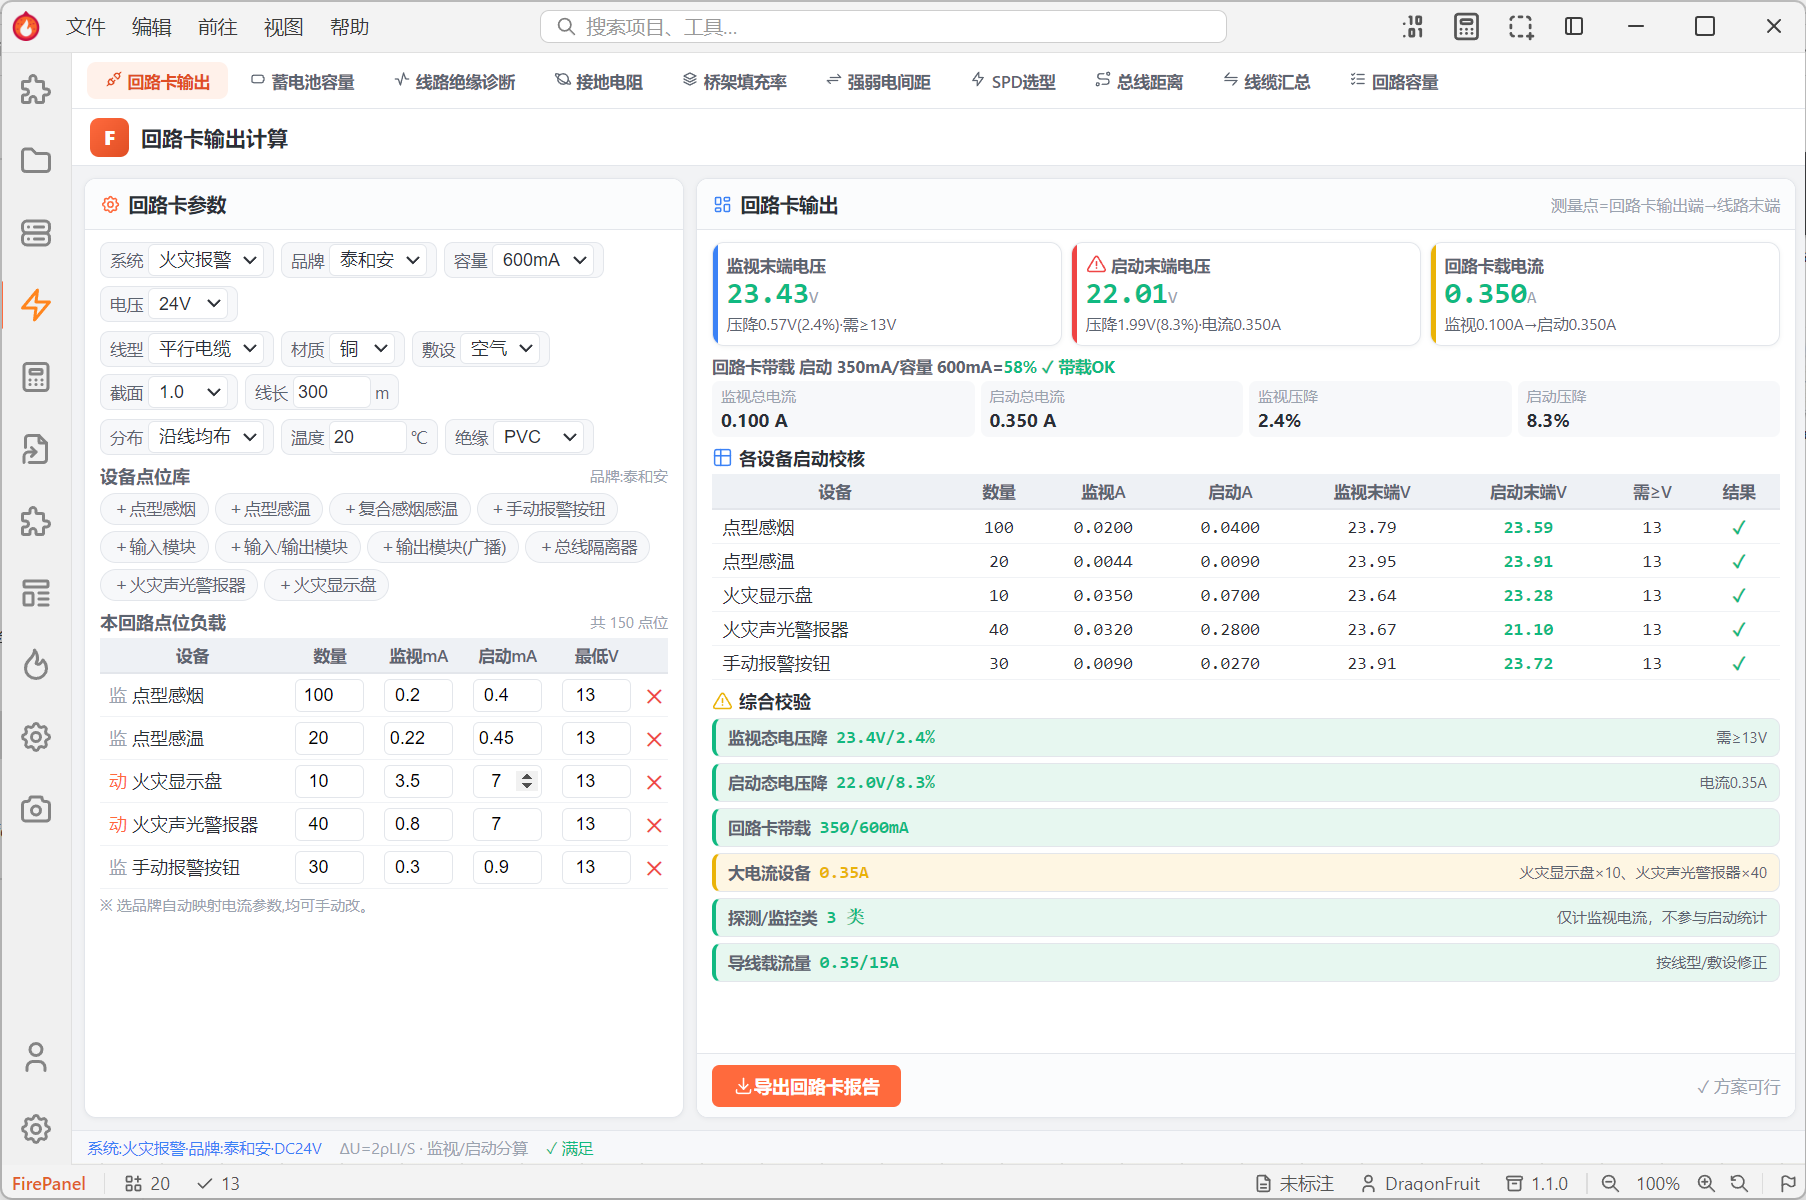Image resolution: width=1806 pixels, height=1200 pixels.
Task: Open the bottom settings gear in sidebar
Action: (x=36, y=1129)
